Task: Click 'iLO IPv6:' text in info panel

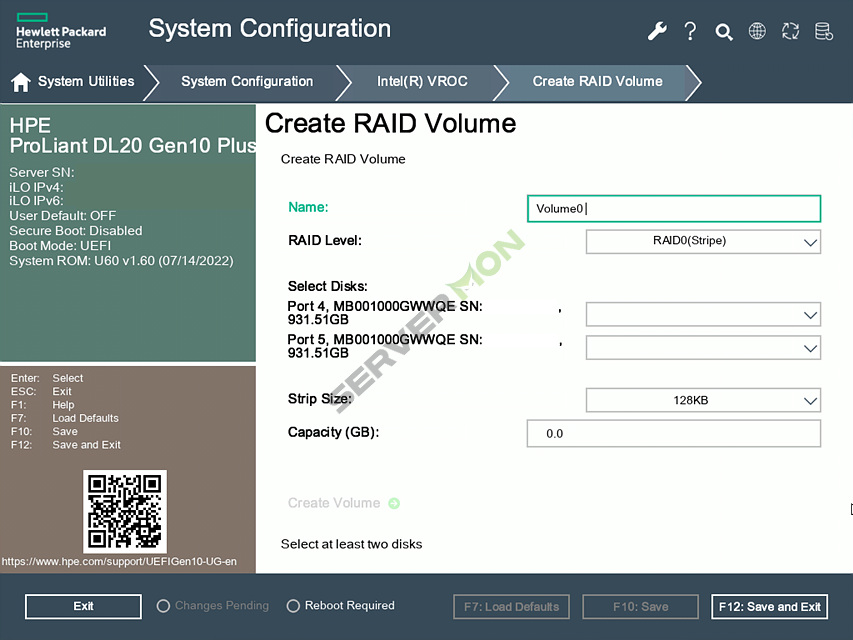Action: pos(36,201)
